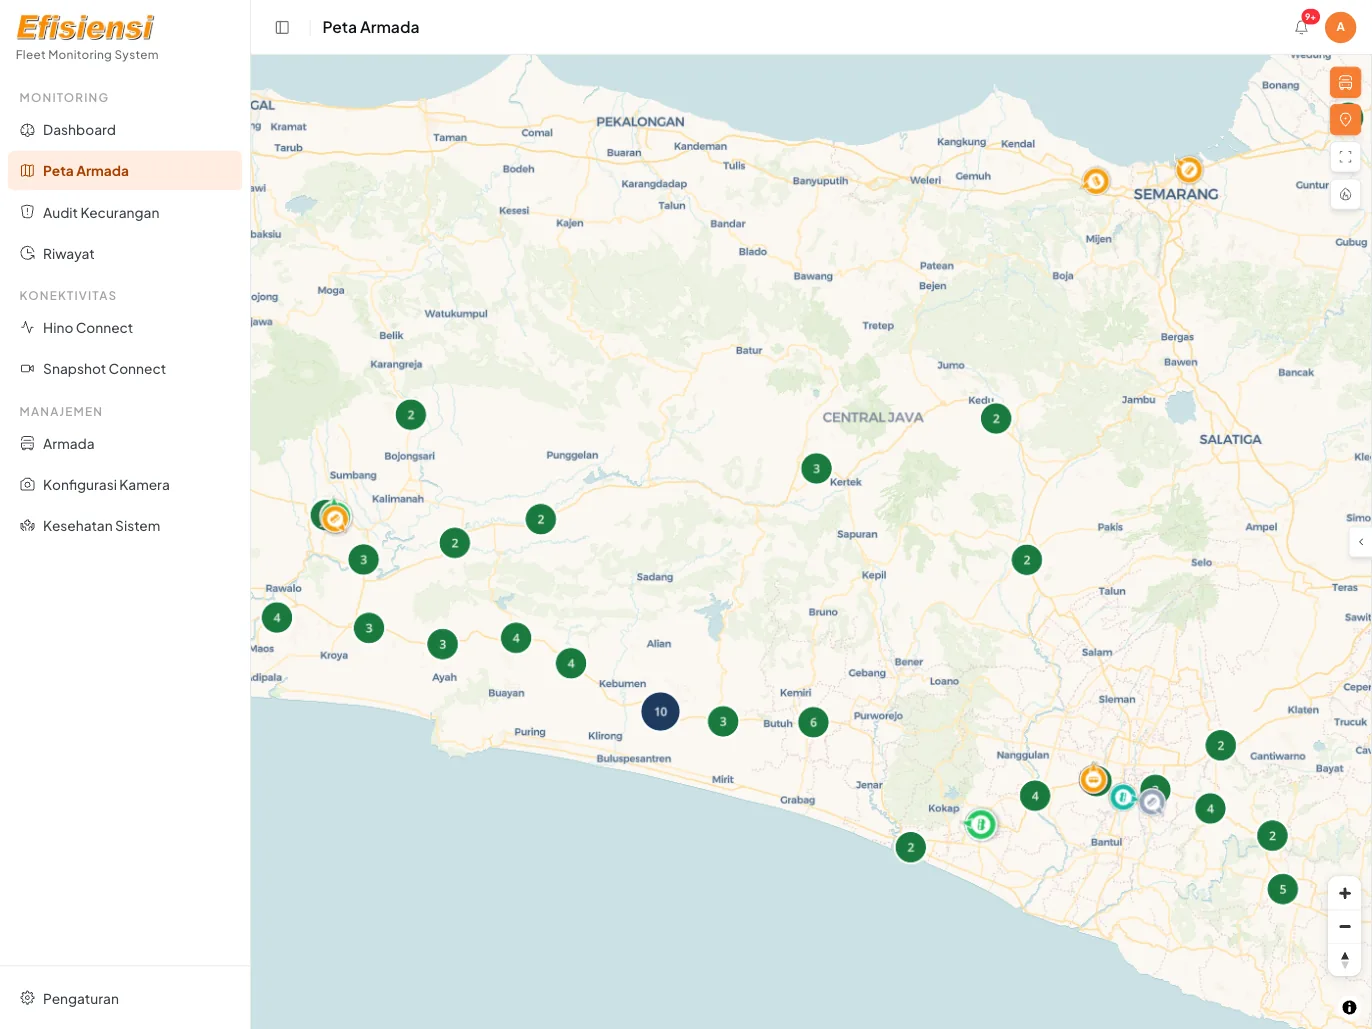The height and width of the screenshot is (1029, 1372).
Task: Zoom out on the map
Action: [x=1345, y=926]
